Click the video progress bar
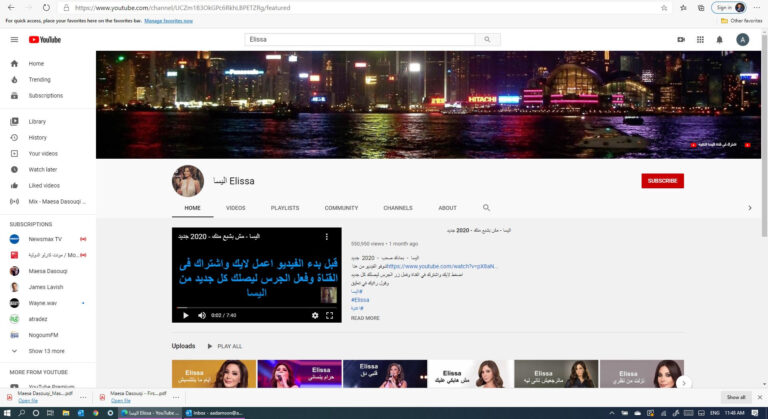The height and width of the screenshot is (419, 768). [x=257, y=308]
